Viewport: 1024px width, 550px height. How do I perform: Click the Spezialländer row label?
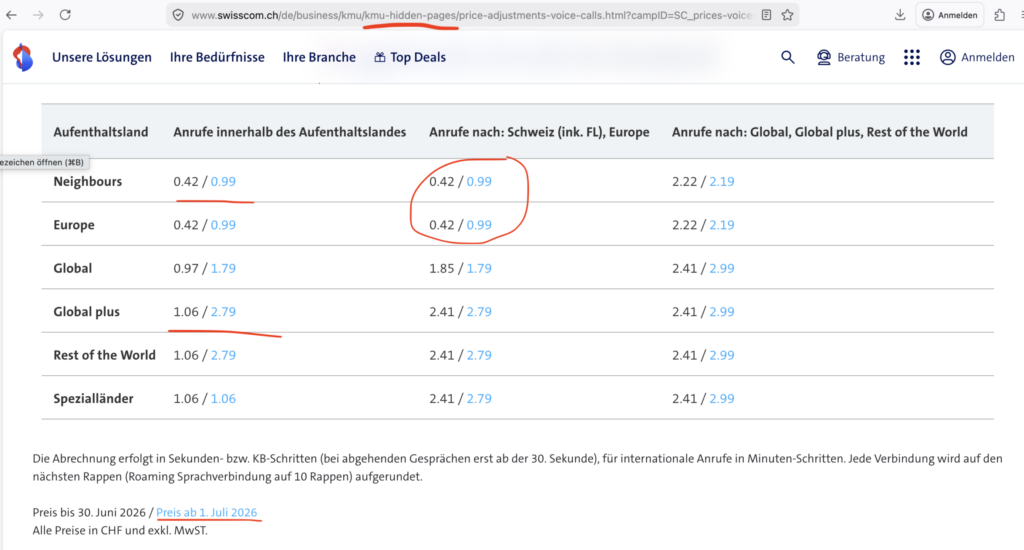[x=93, y=398]
